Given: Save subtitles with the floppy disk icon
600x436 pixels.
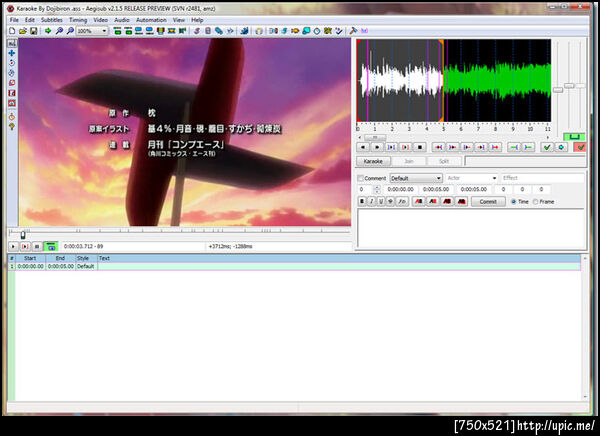Looking at the screenshot, I should tap(33, 31).
